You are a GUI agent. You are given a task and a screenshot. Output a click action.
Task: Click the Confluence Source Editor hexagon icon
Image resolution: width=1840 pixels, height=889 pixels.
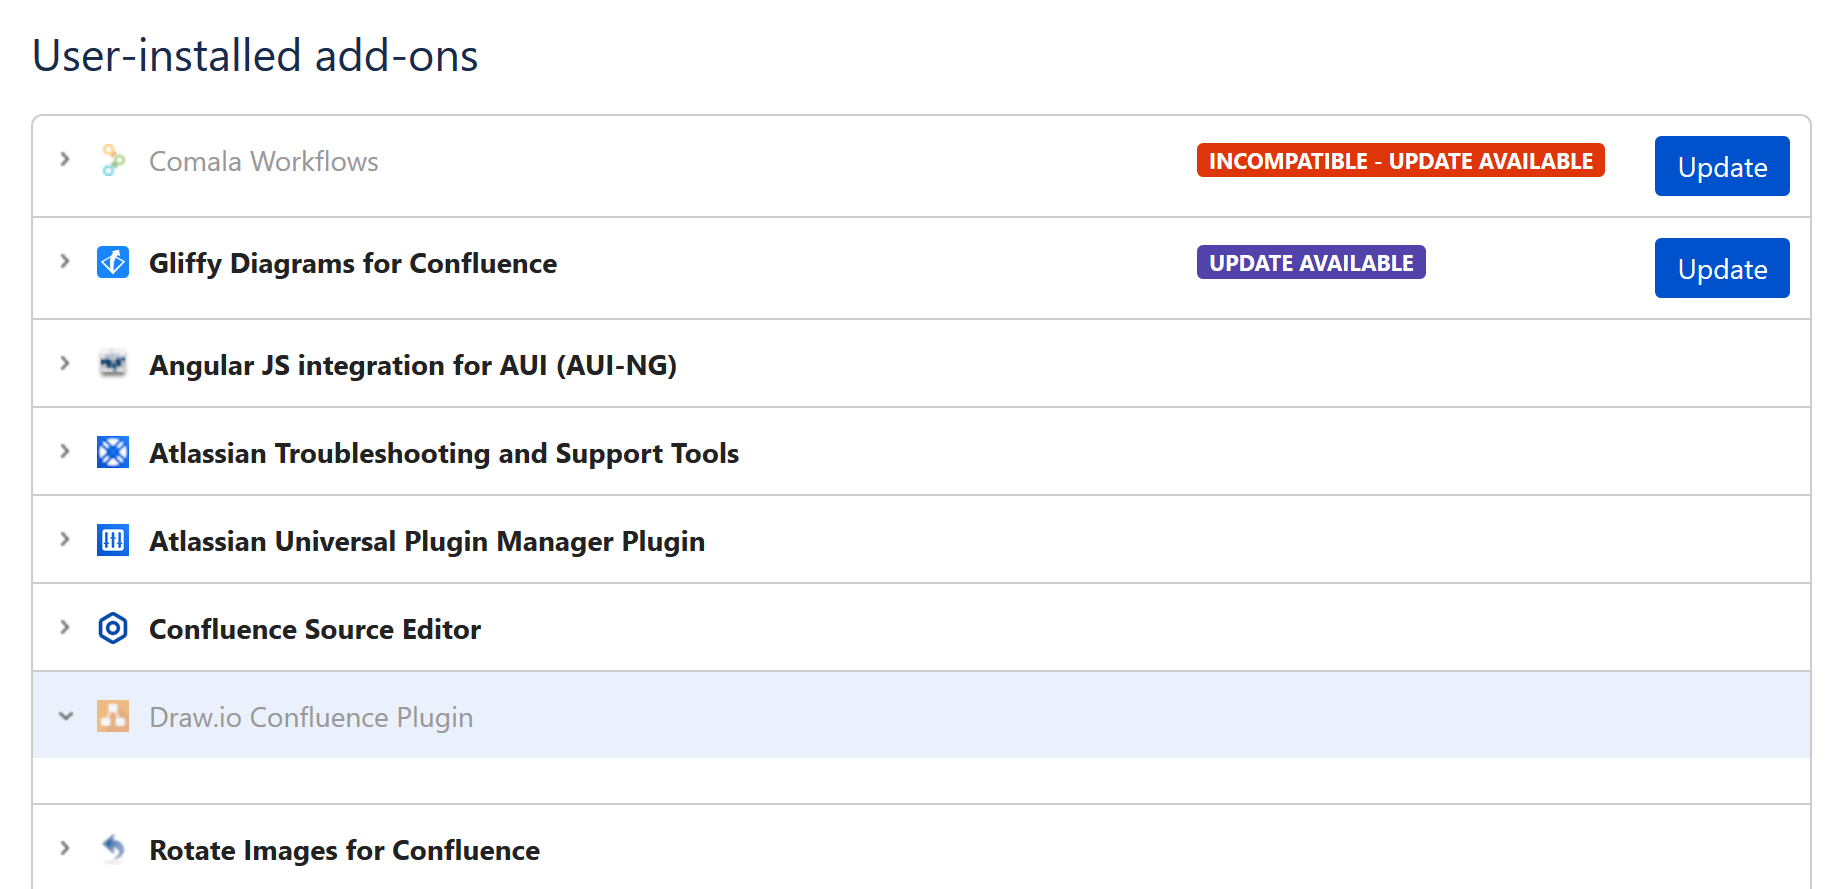[x=113, y=628]
